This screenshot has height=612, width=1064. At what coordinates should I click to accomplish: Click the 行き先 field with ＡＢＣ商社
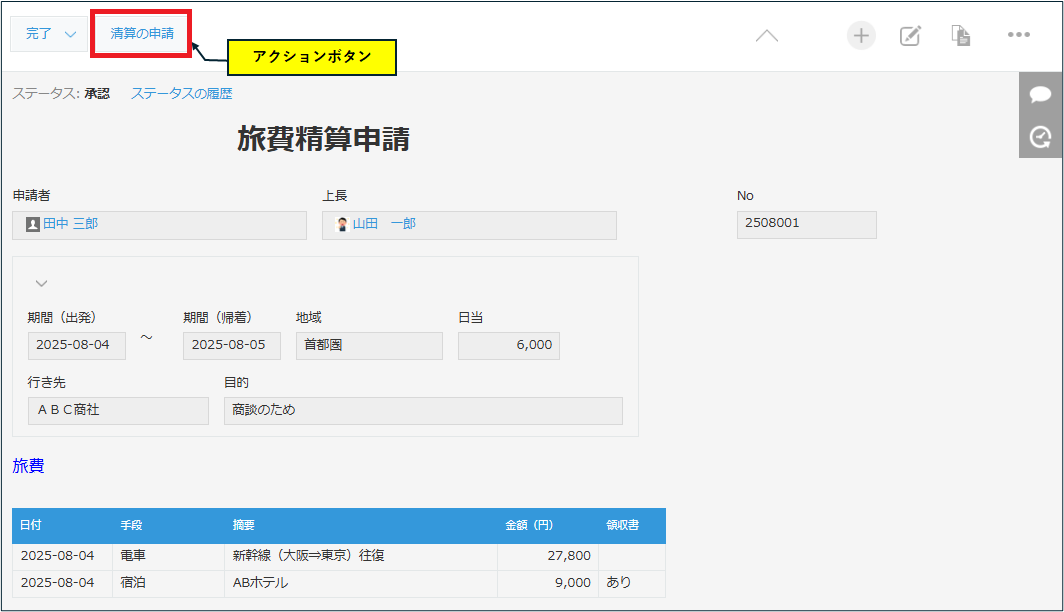[x=118, y=410]
